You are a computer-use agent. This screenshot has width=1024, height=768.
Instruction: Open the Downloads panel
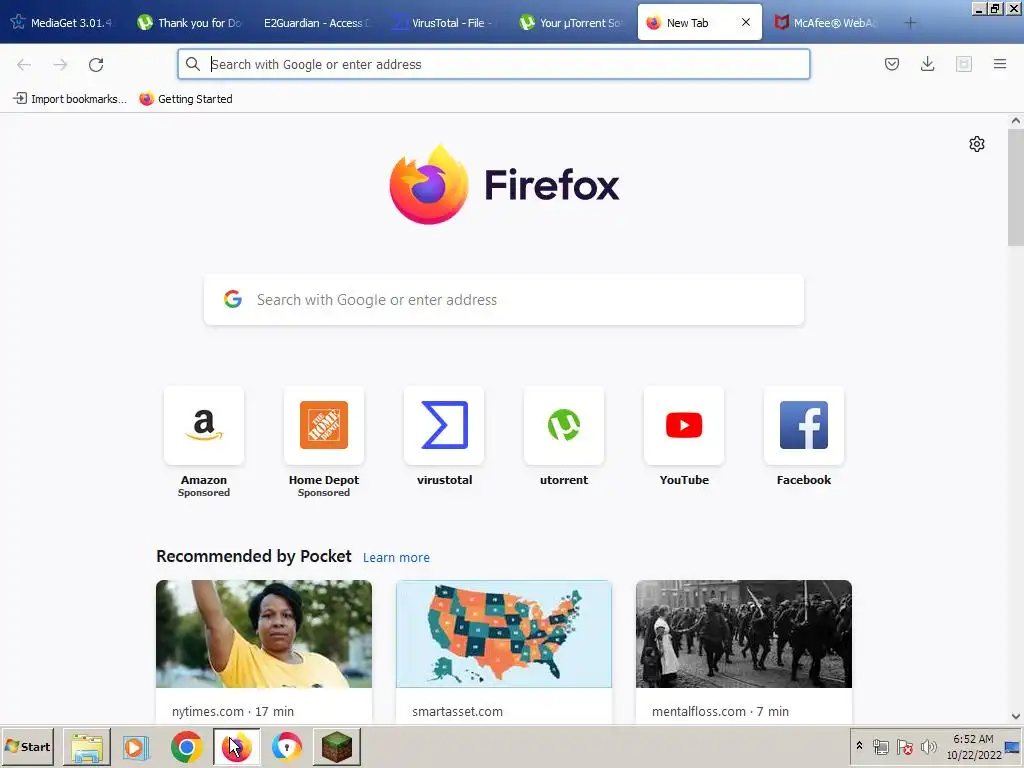click(x=927, y=64)
